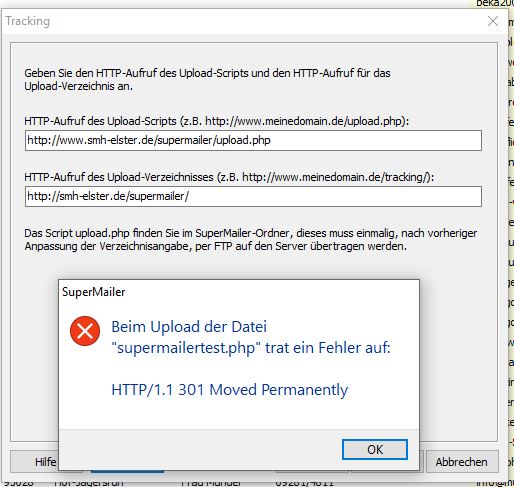Focus the upload directory URL field
Viewport: 514px width, 487px height.
click(253, 196)
